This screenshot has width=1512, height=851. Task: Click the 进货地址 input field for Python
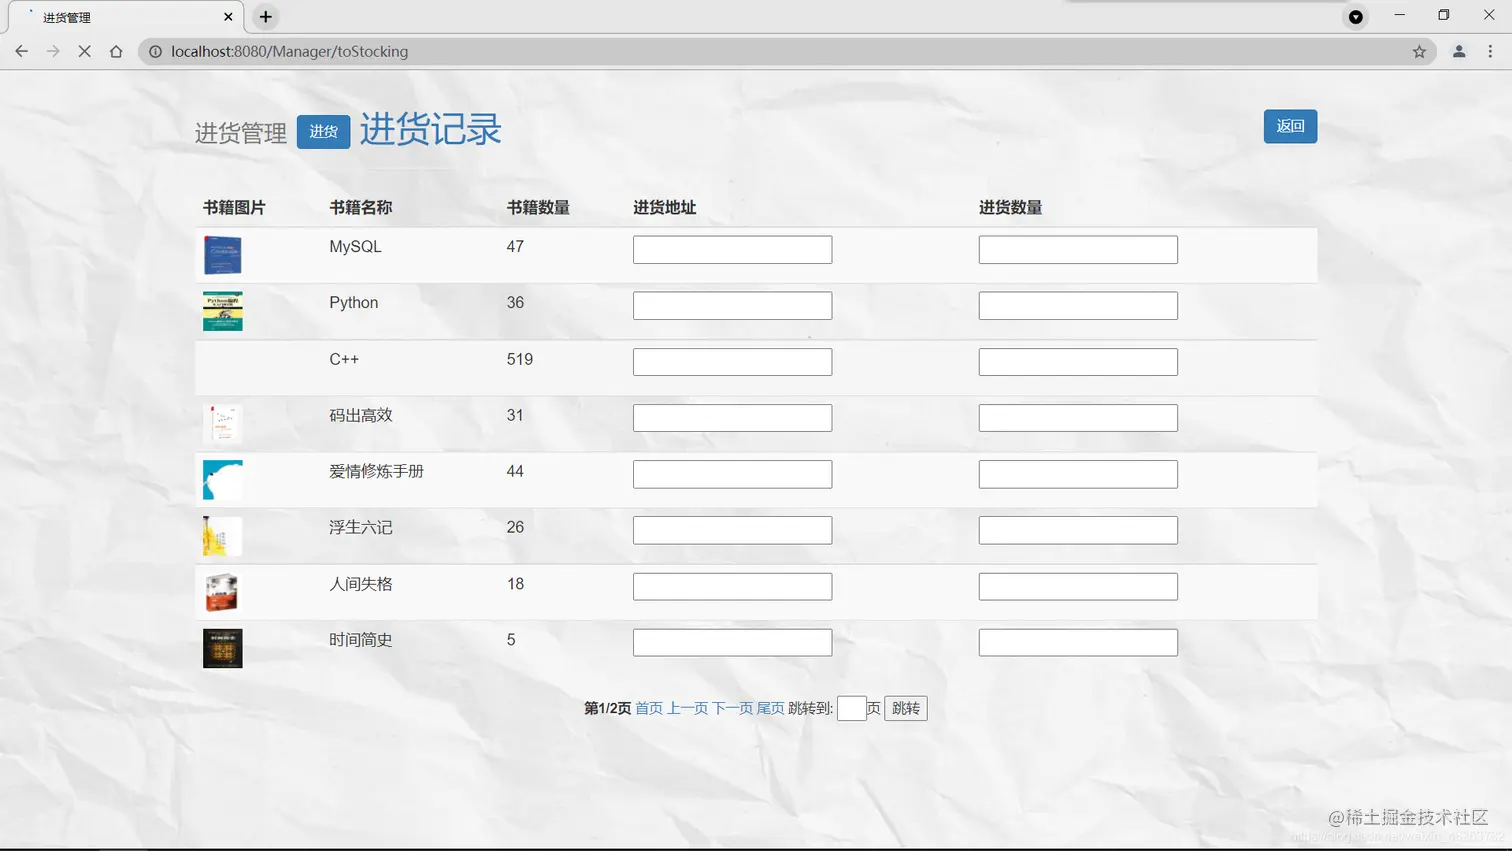pyautogui.click(x=732, y=305)
